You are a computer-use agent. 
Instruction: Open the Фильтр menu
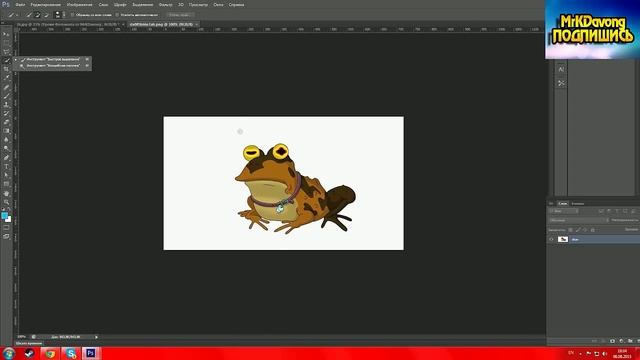point(165,4)
